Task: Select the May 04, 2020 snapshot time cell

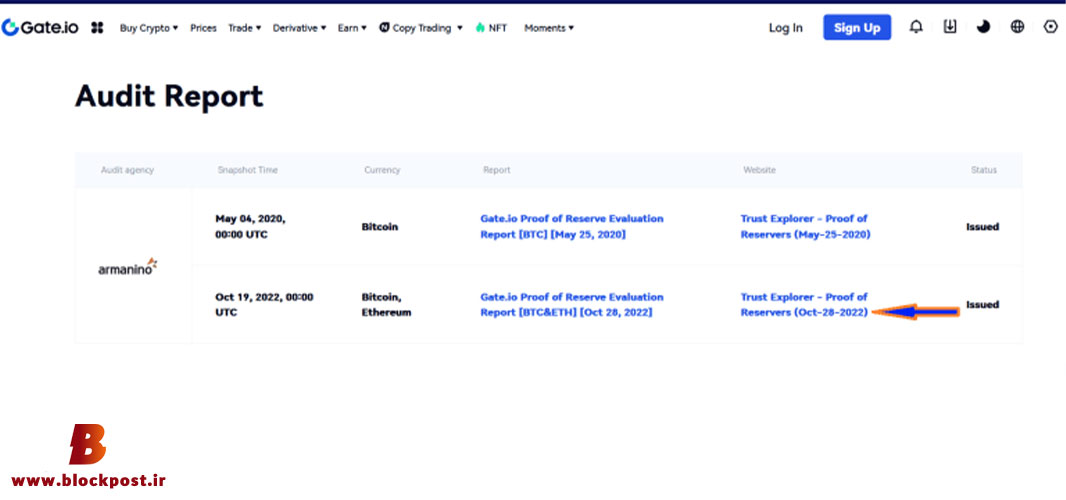Action: (250, 227)
